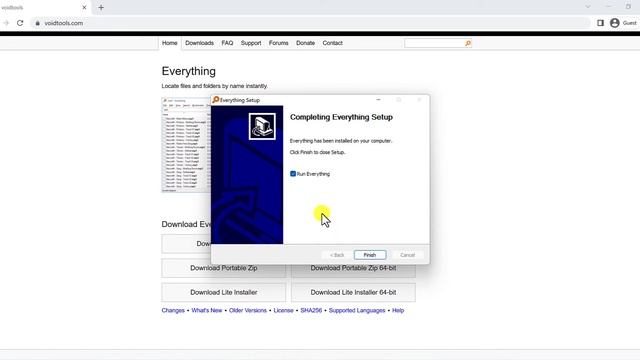The width and height of the screenshot is (640, 360).
Task: Reload the page with refresh icon
Action: [x=20, y=23]
